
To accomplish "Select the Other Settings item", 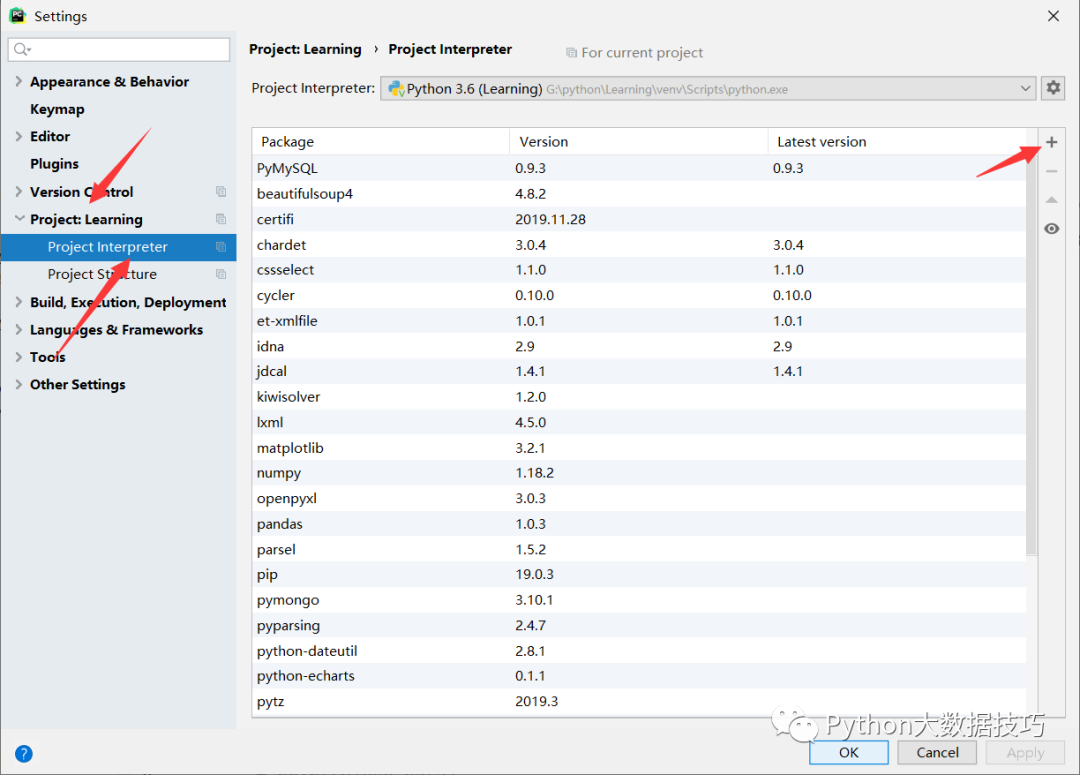I will pyautogui.click(x=78, y=384).
